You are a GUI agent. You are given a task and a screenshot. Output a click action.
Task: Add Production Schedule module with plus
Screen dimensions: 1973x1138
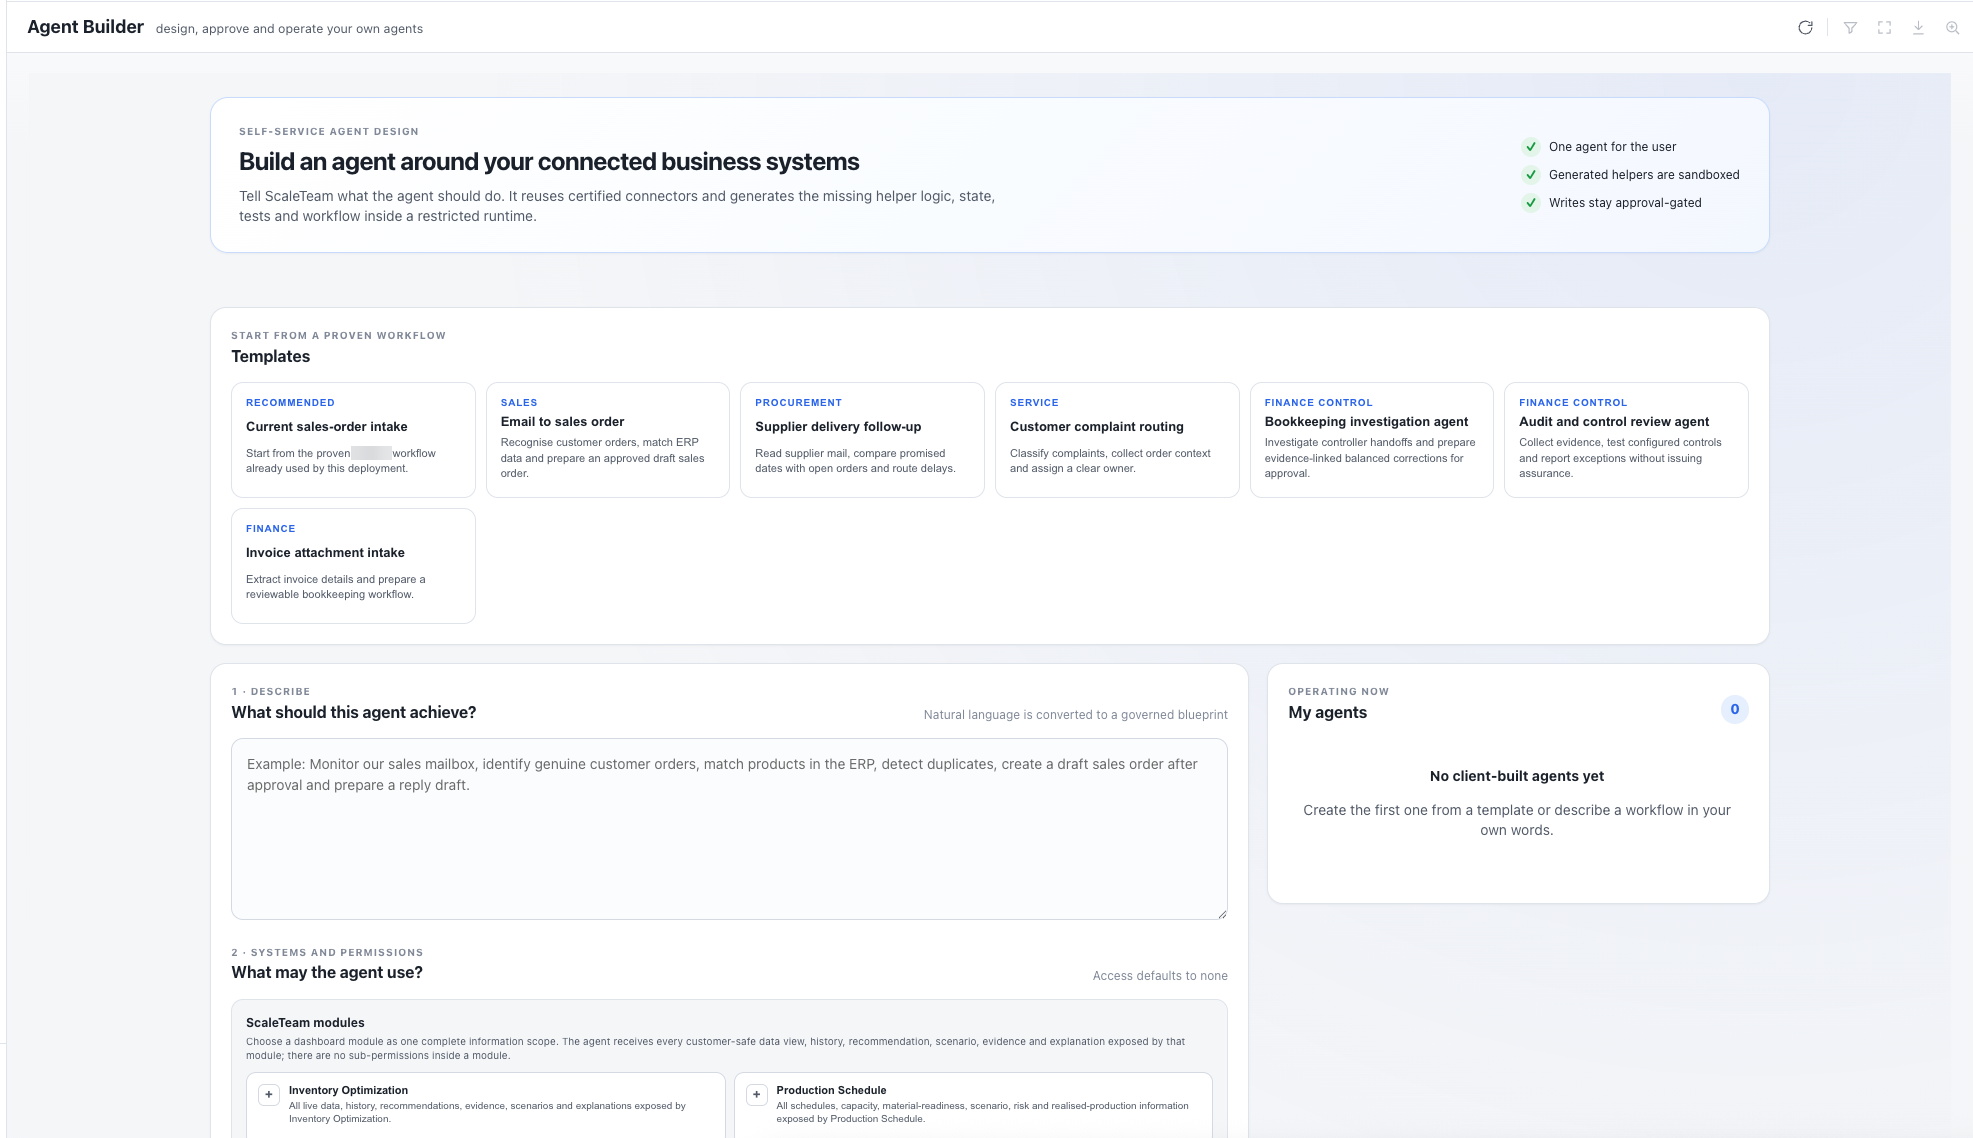tap(757, 1094)
